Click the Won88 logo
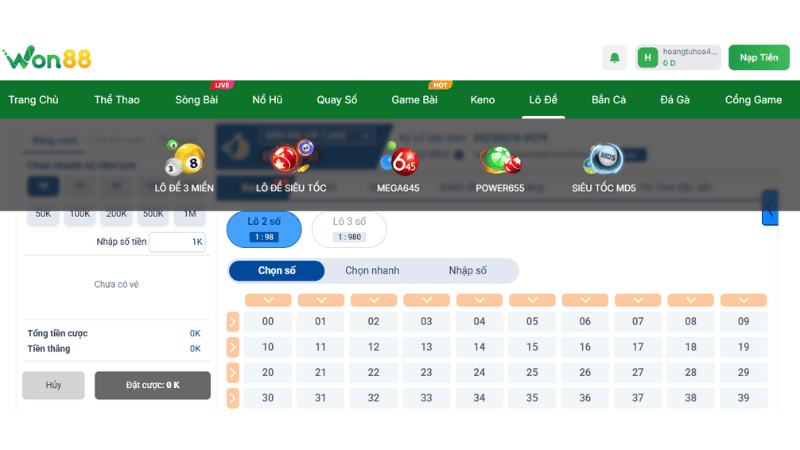Screen dimensions: 800x450 (x=47, y=57)
